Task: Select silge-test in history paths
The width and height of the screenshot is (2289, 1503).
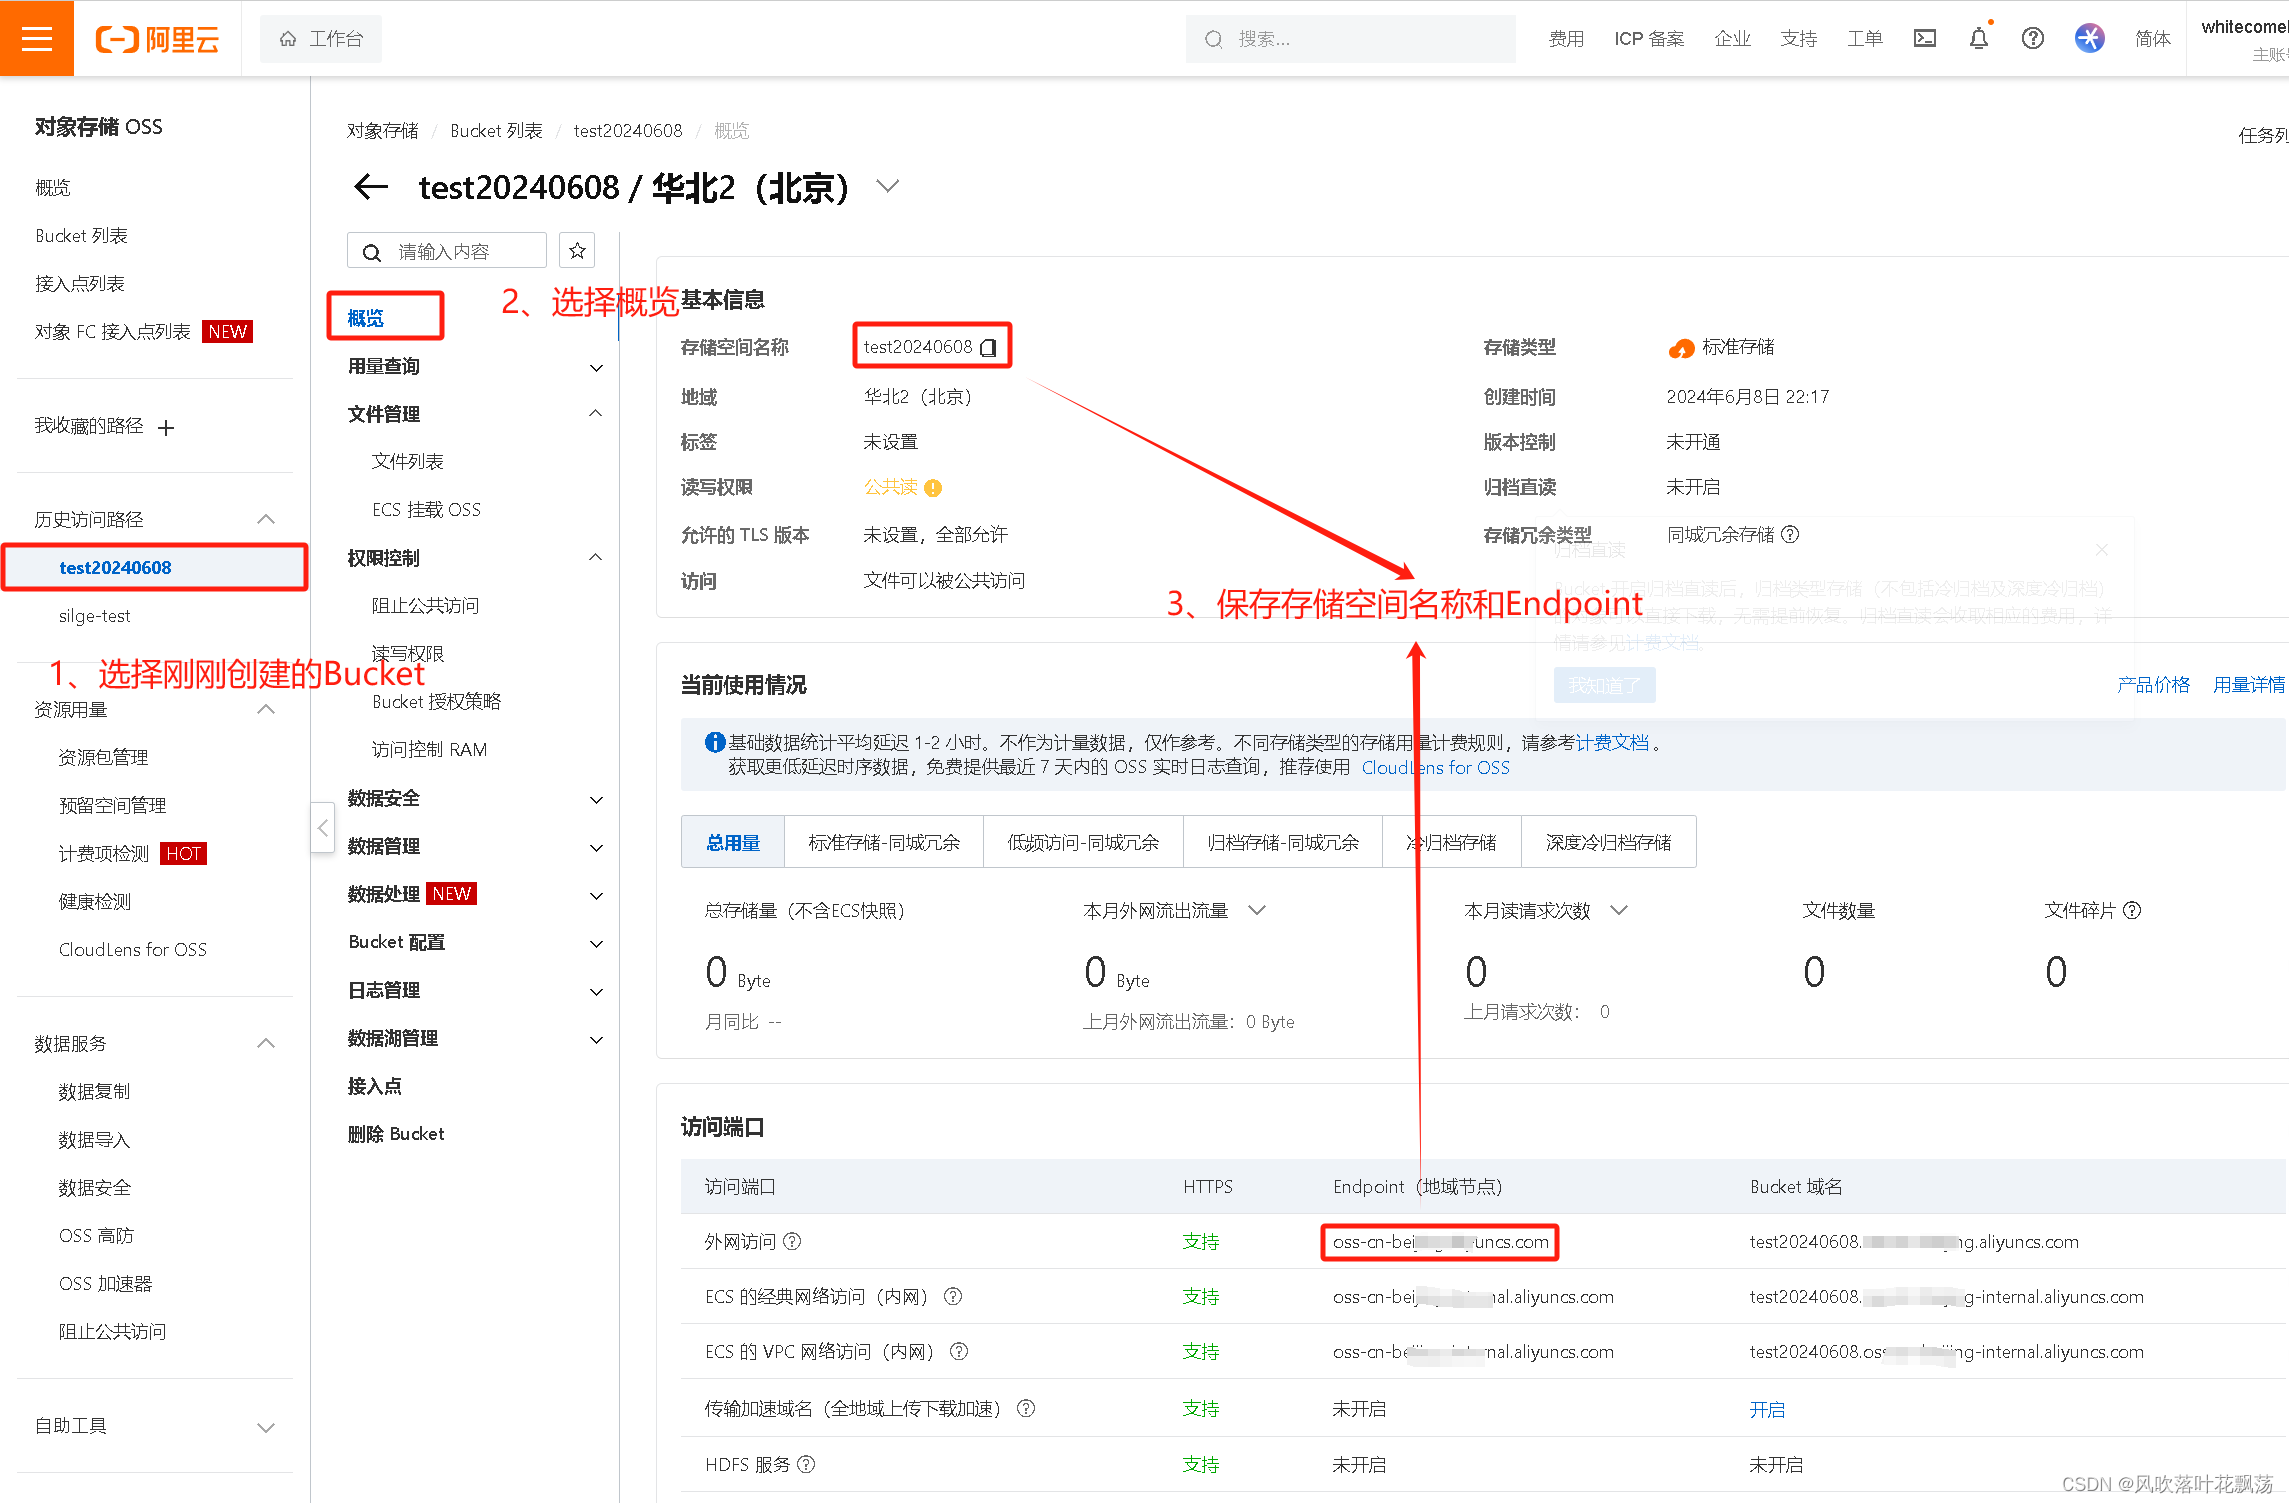Action: [x=94, y=615]
